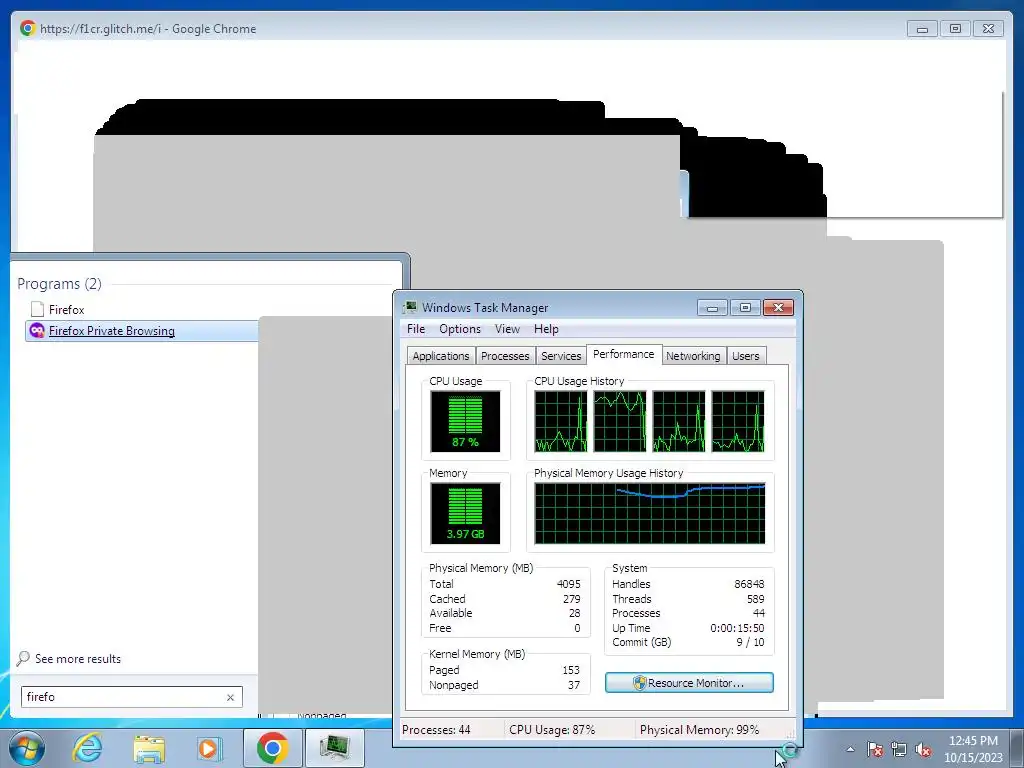Click the Physical Memory Usage History graph
This screenshot has width=1024, height=768.
pyautogui.click(x=650, y=513)
